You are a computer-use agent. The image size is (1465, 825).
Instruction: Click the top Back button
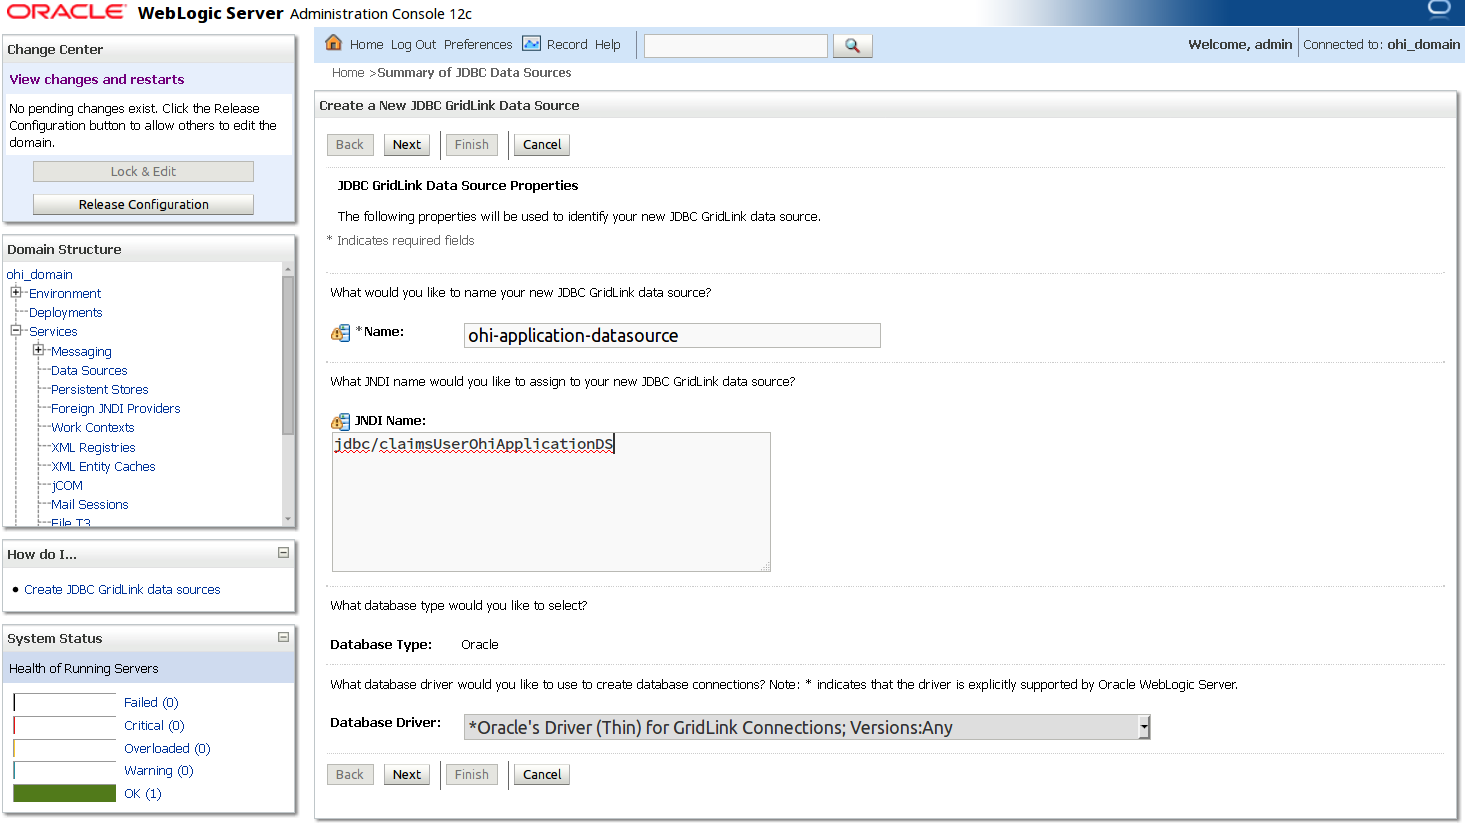[350, 145]
